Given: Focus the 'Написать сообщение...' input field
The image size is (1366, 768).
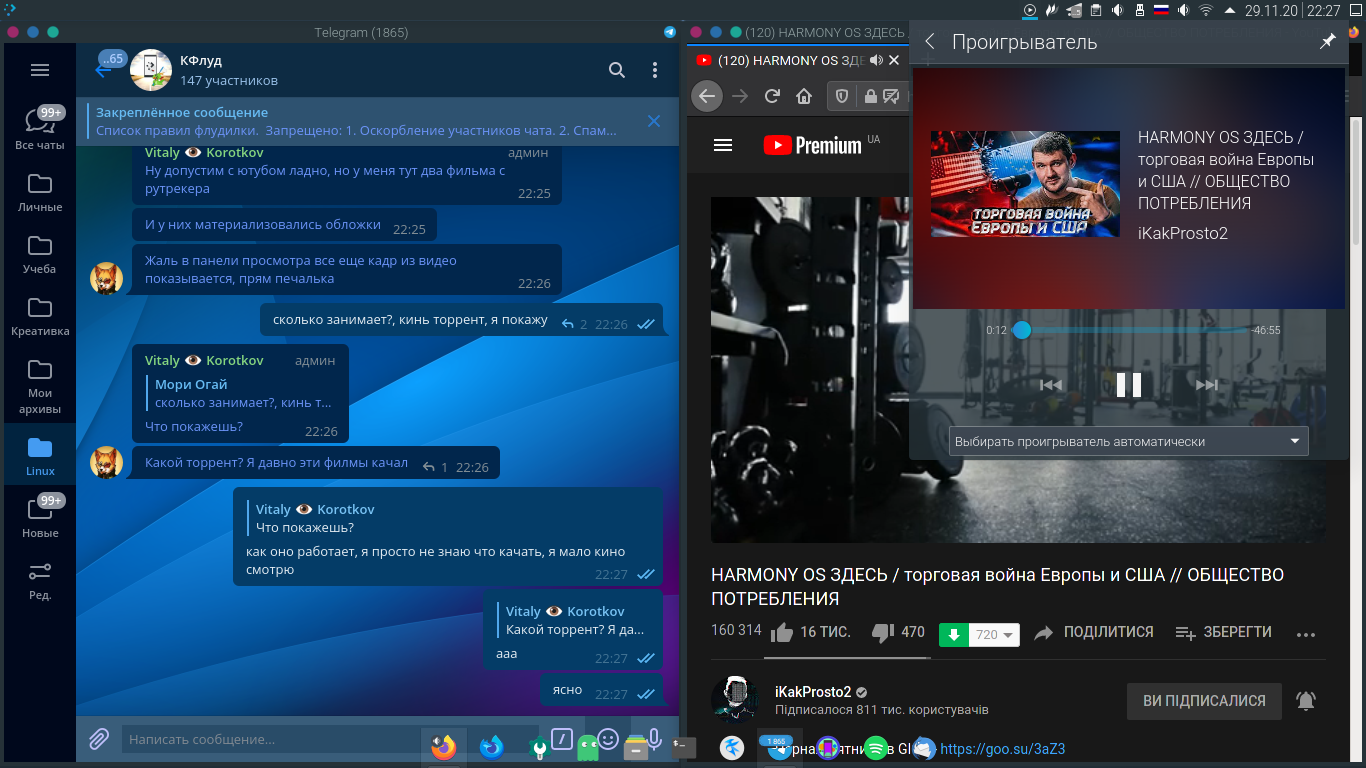Looking at the screenshot, I should 330,739.
